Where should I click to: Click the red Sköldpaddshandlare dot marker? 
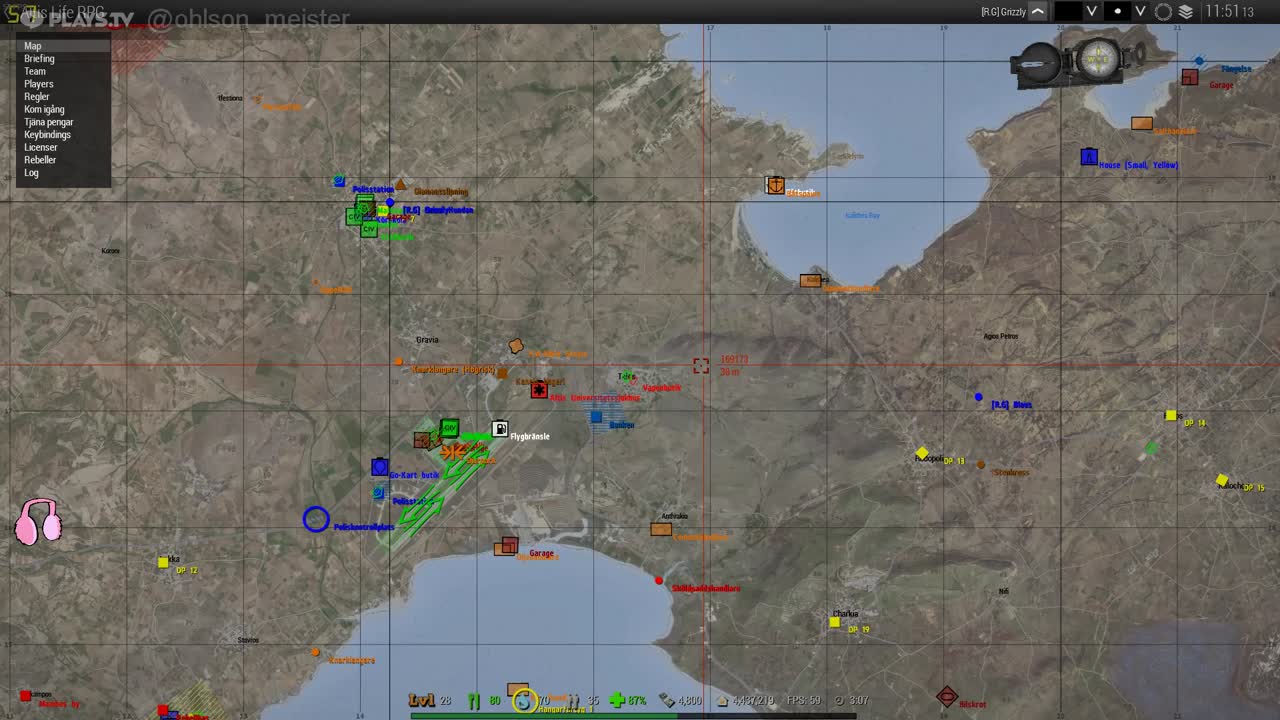click(659, 581)
